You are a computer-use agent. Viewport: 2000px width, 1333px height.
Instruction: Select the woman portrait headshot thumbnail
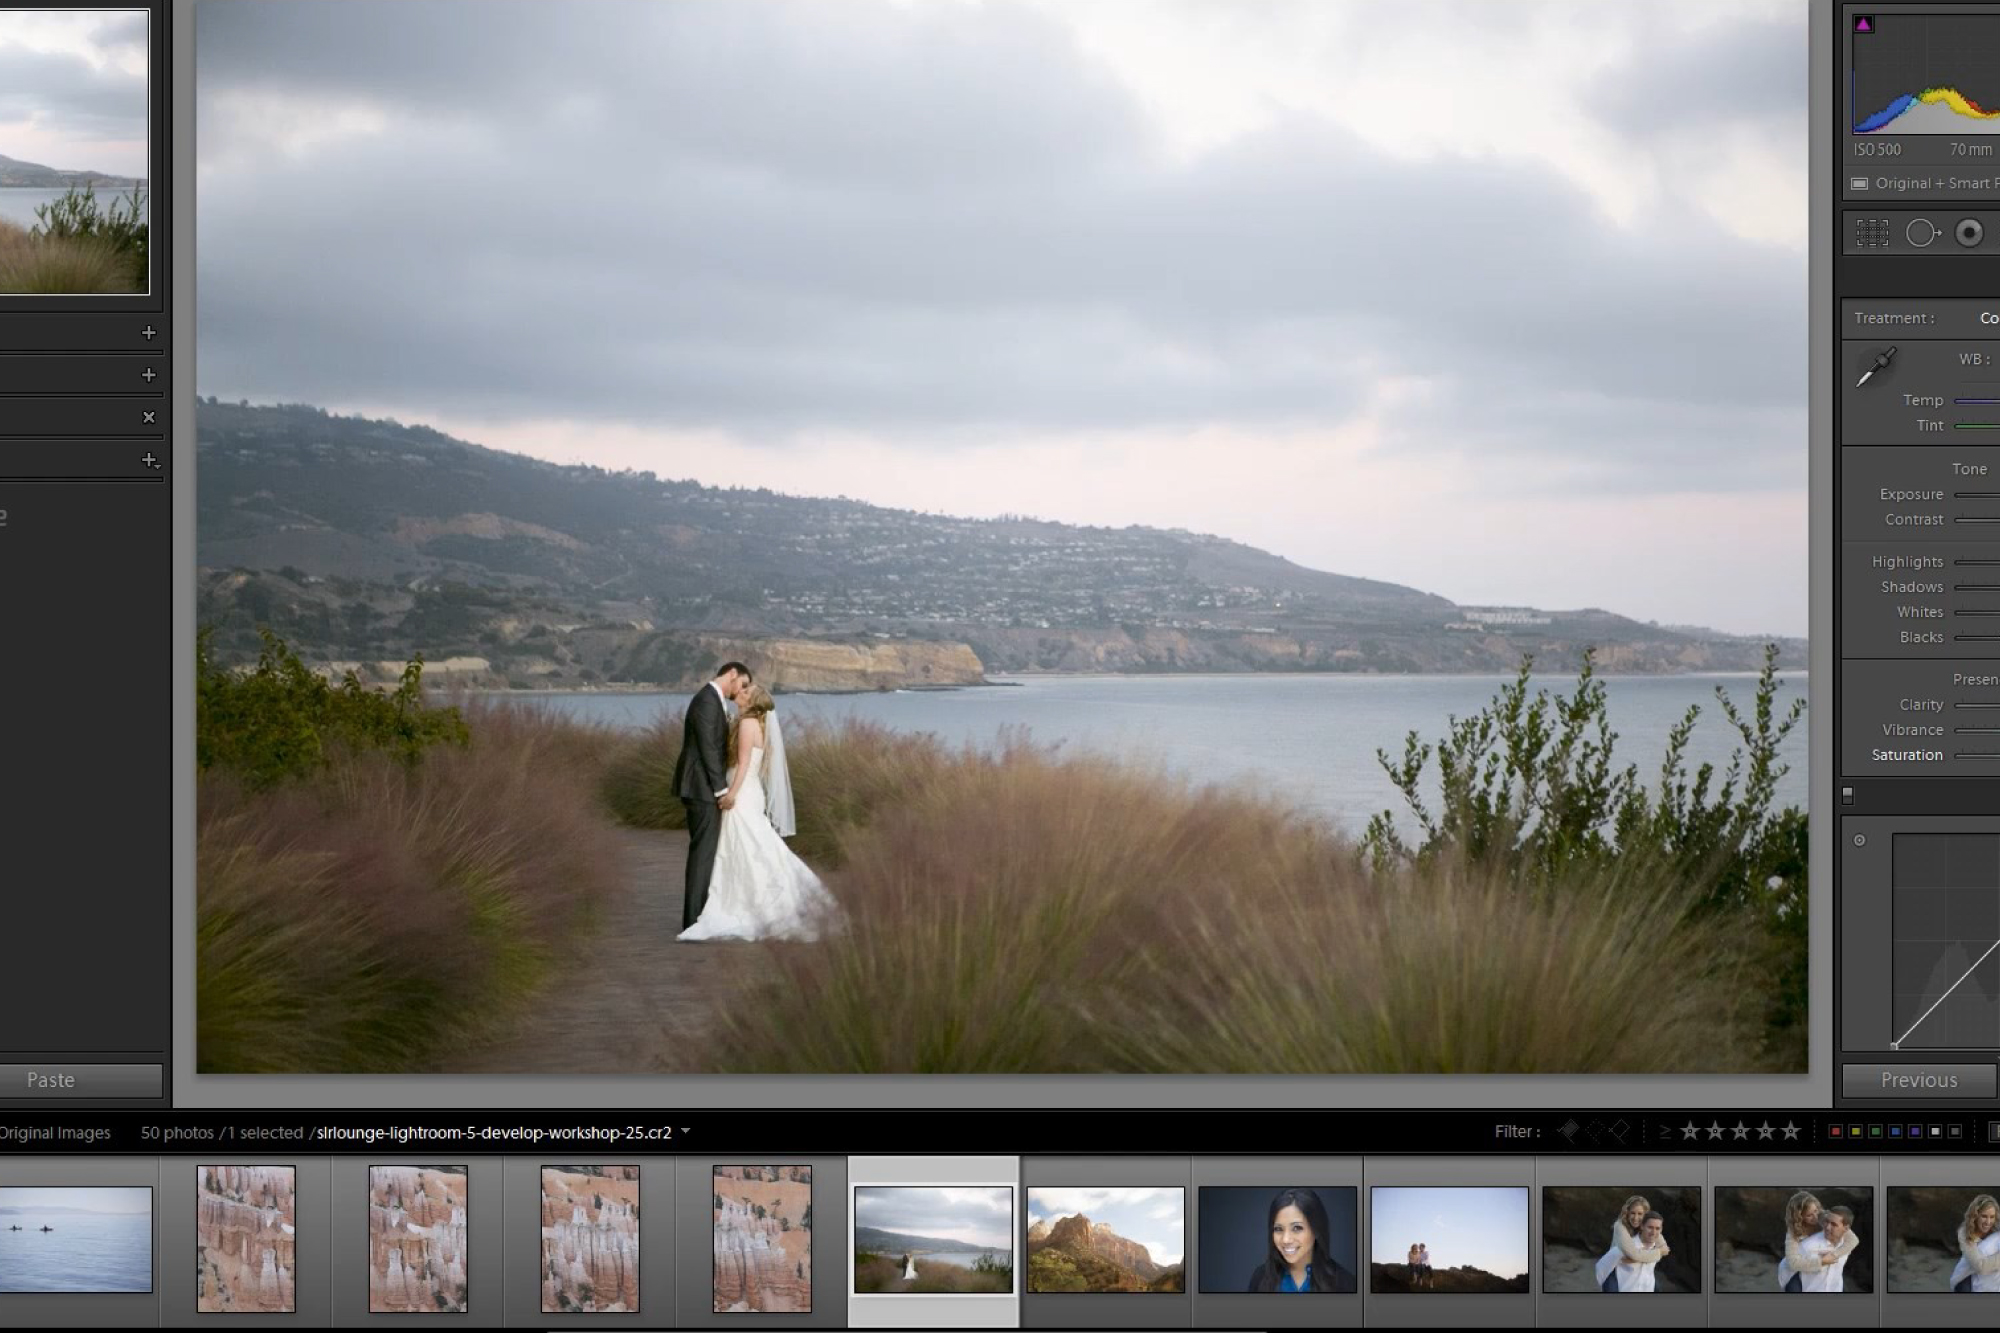(x=1277, y=1239)
